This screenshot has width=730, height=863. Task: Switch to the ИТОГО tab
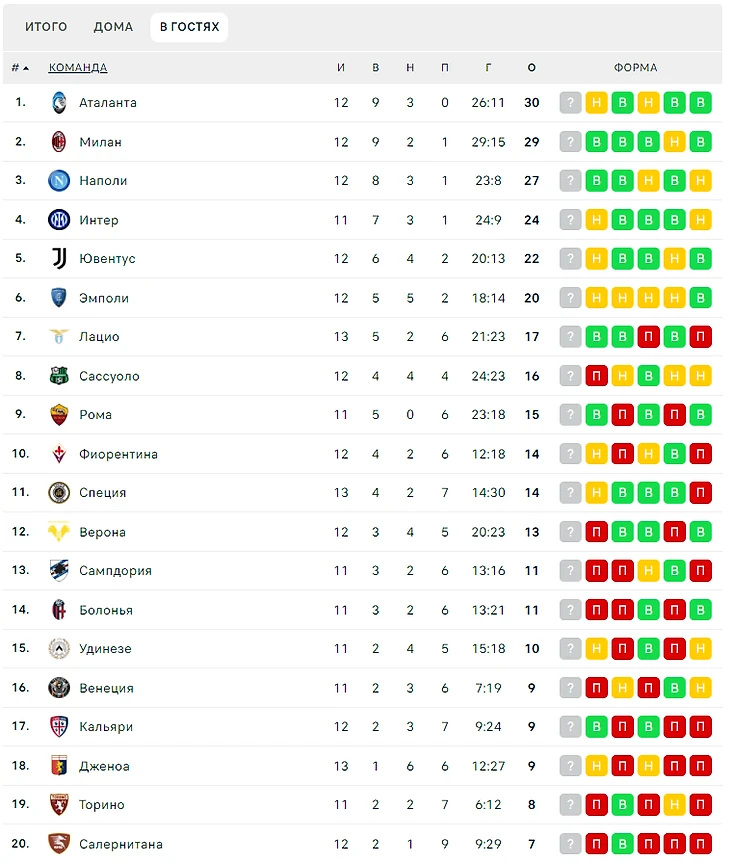[46, 27]
